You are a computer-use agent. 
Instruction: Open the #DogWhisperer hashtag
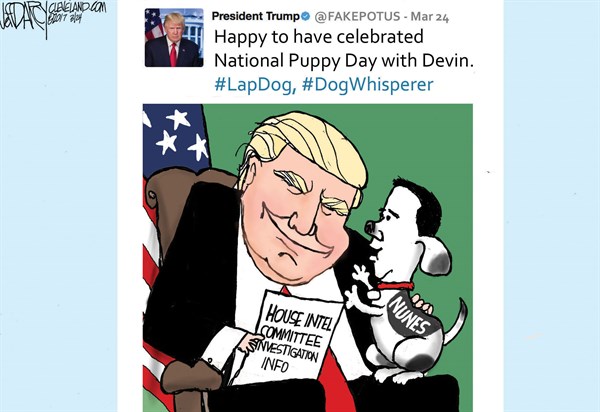368,85
